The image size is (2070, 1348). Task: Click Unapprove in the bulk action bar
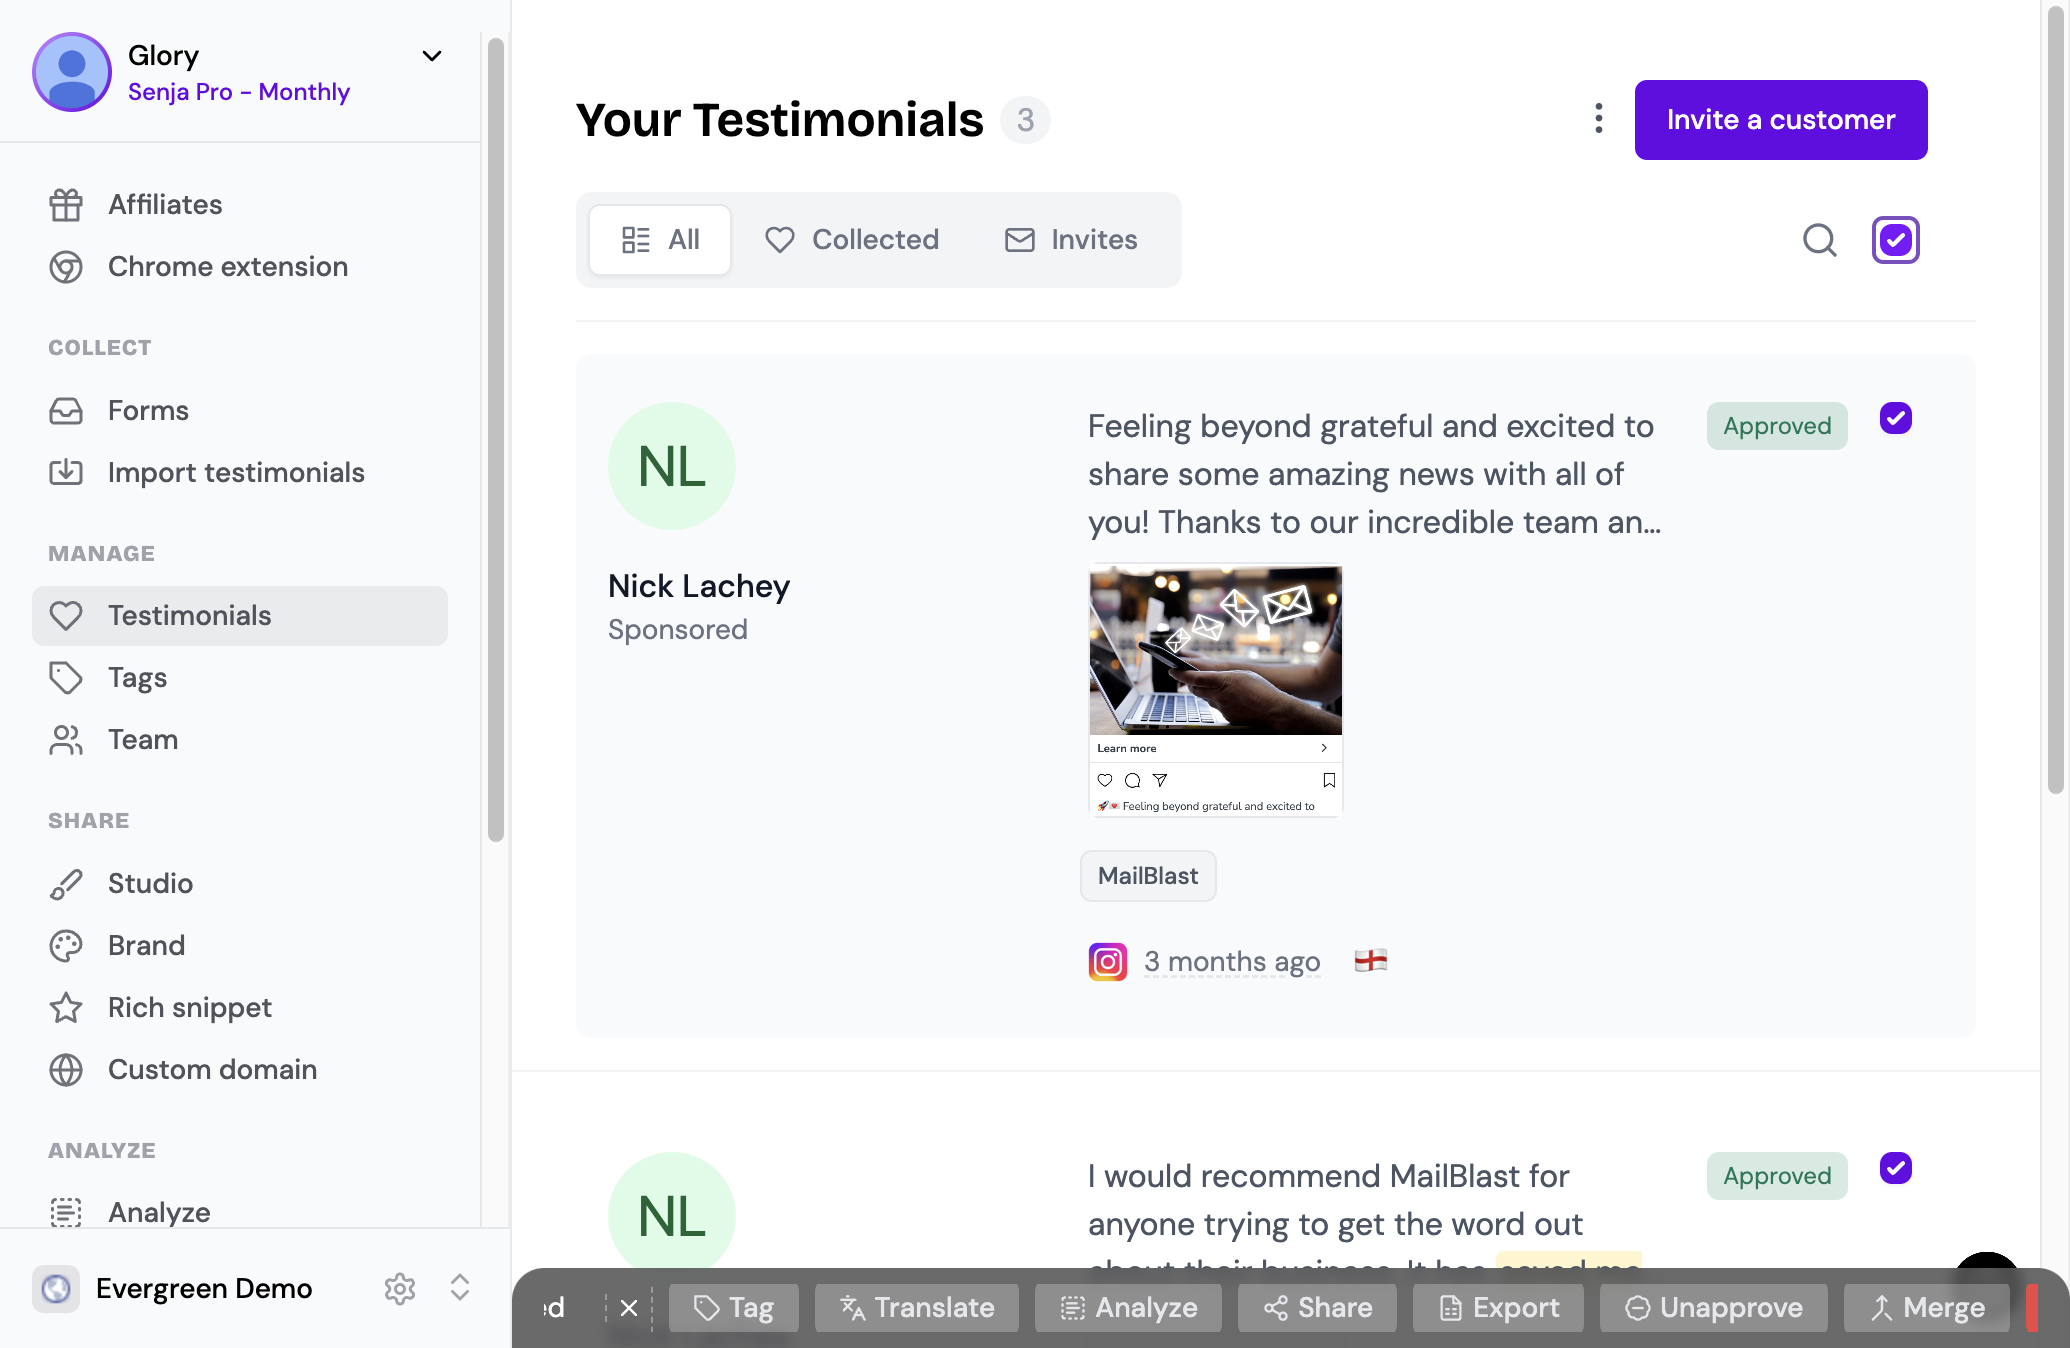(x=1714, y=1308)
